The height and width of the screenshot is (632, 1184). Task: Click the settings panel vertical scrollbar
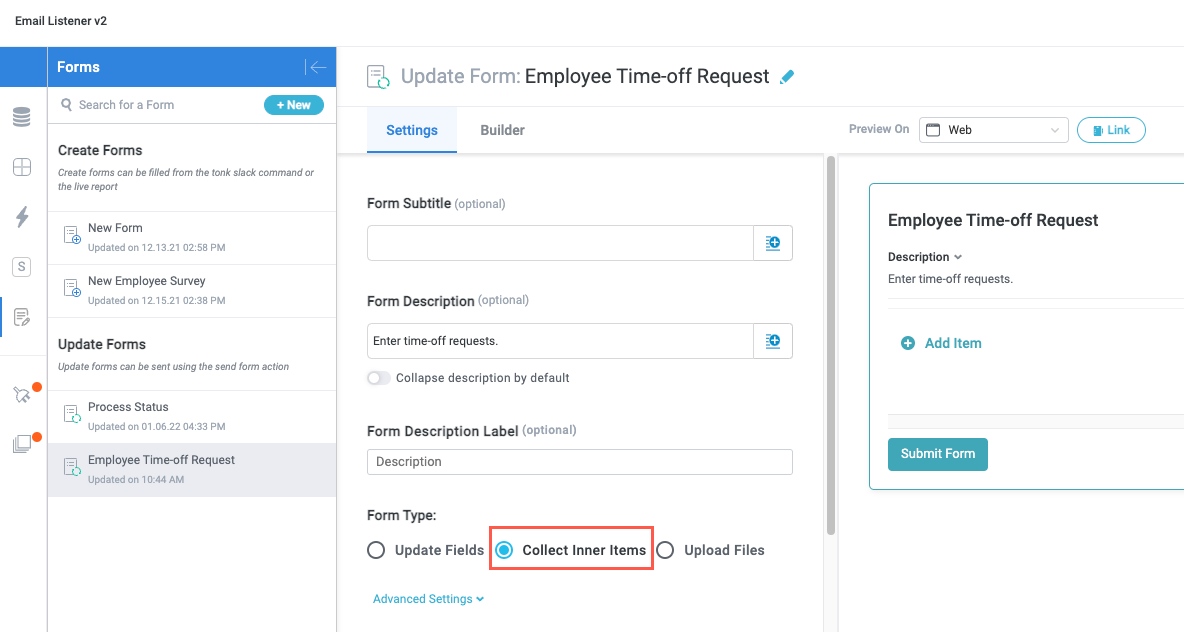pyautogui.click(x=829, y=340)
